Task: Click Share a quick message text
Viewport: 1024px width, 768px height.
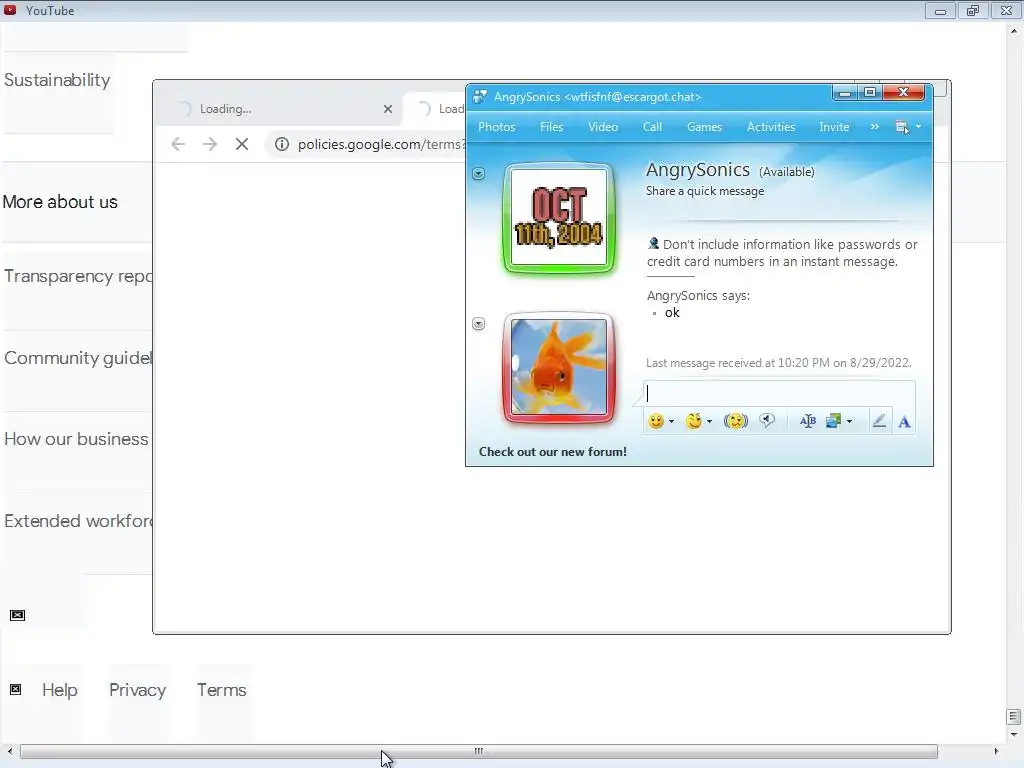Action: [x=705, y=191]
